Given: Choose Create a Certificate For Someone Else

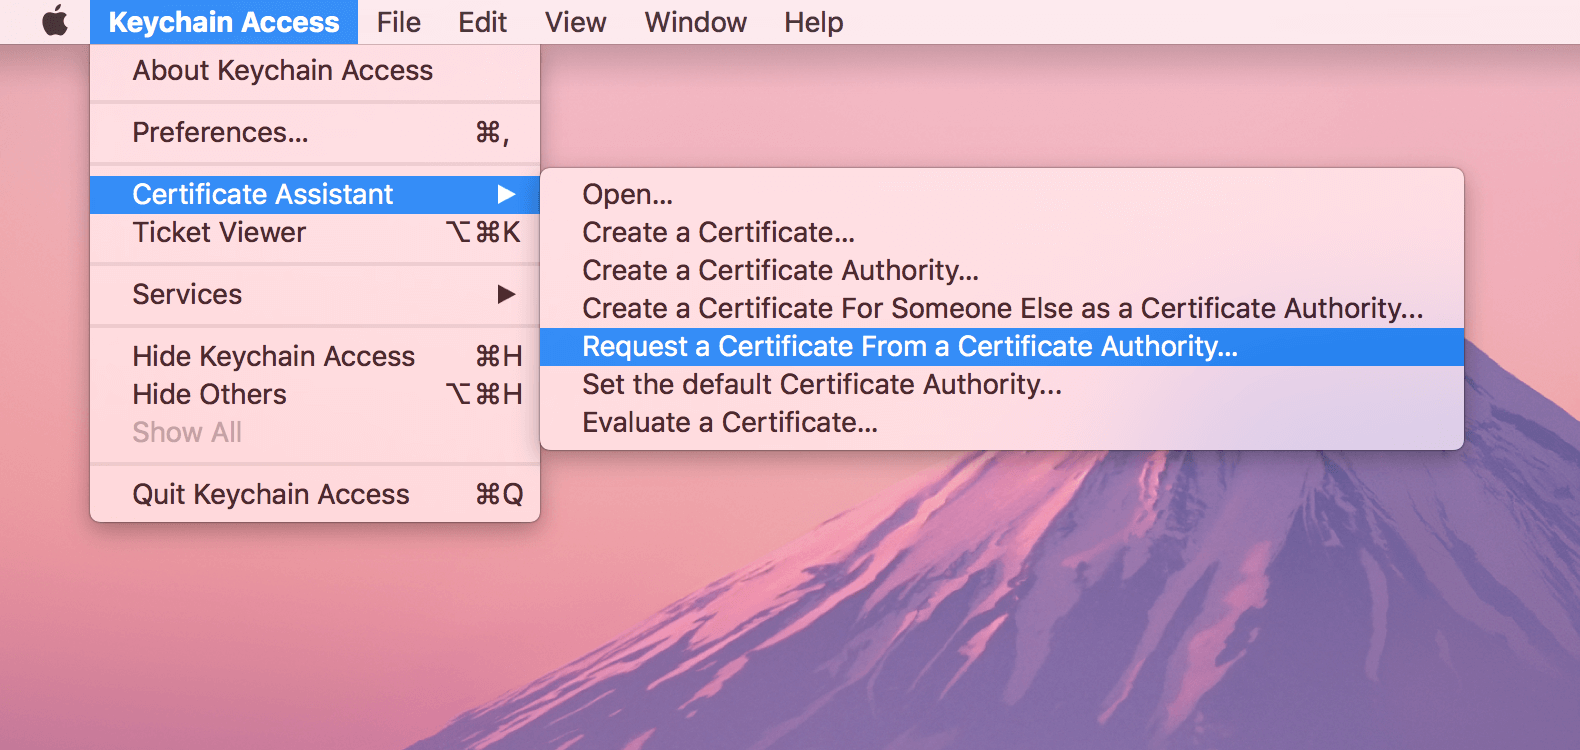Looking at the screenshot, I should [1002, 308].
